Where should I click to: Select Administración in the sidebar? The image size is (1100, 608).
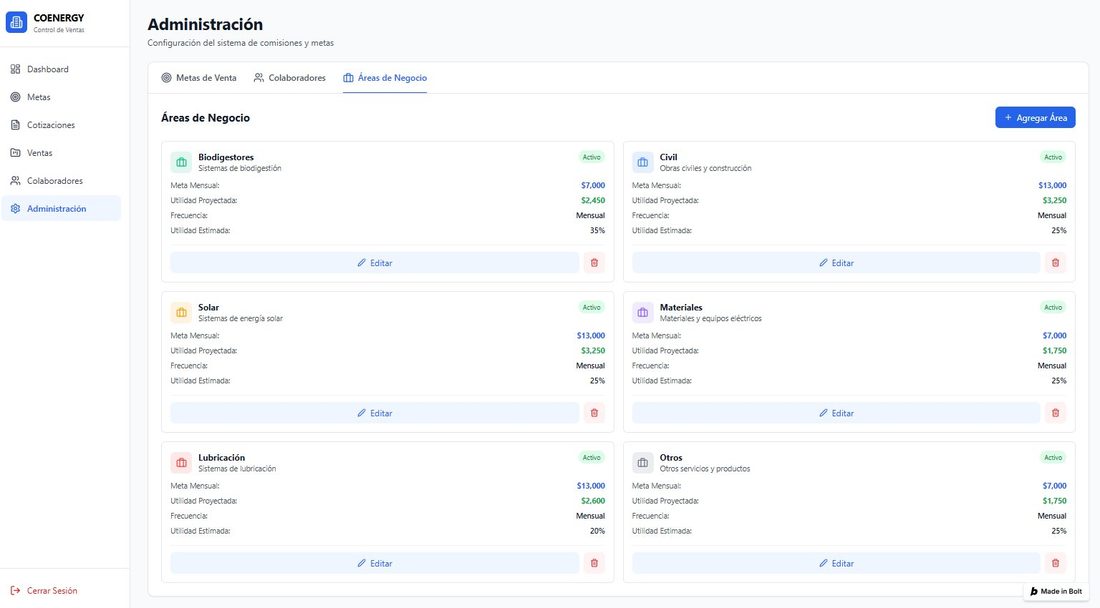tap(61, 208)
